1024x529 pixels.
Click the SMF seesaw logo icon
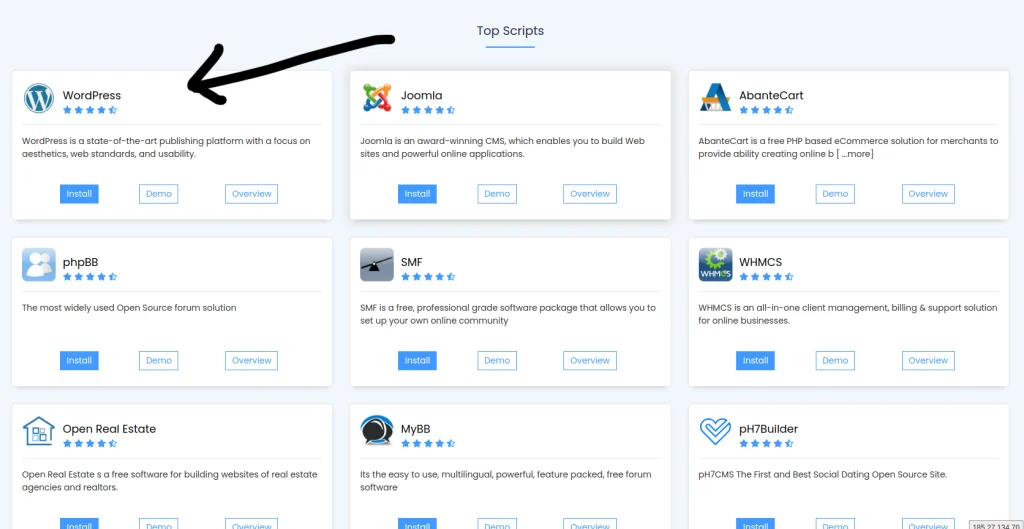pos(377,264)
